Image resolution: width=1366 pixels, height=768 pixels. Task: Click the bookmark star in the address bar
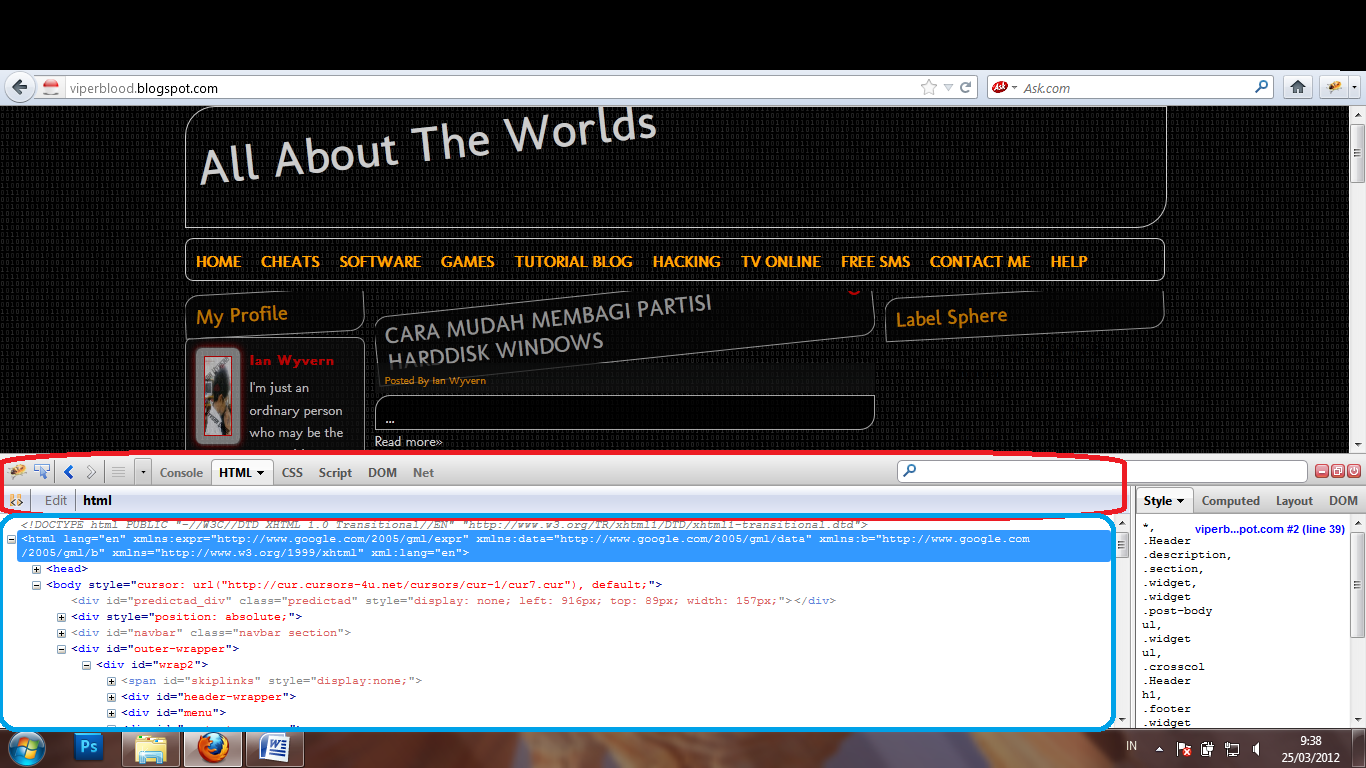[x=928, y=87]
